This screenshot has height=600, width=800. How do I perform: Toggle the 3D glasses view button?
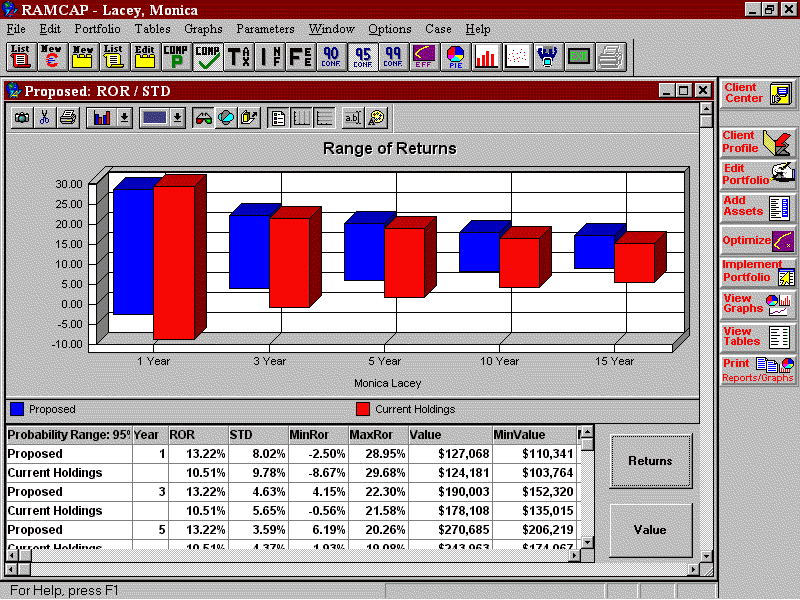click(203, 118)
